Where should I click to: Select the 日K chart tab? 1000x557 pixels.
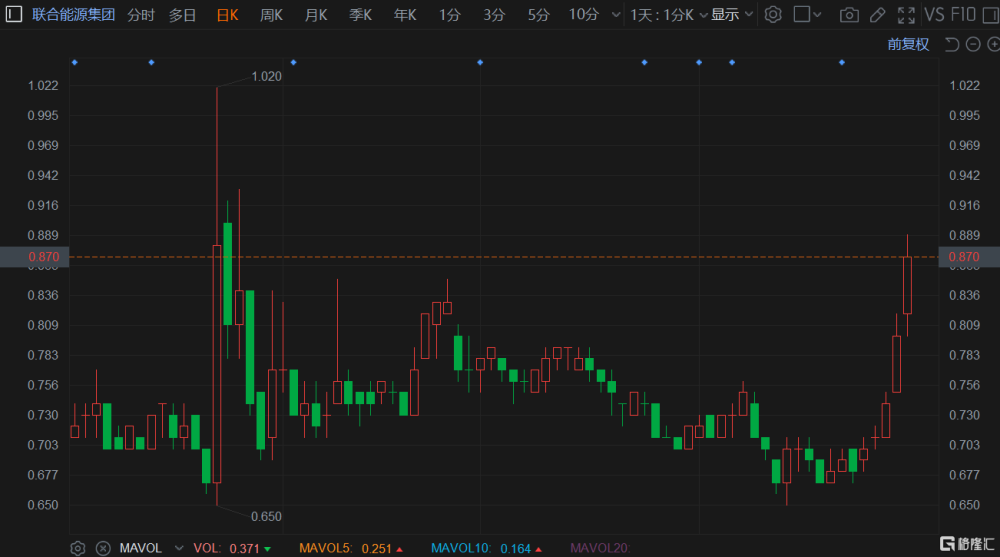pos(228,15)
